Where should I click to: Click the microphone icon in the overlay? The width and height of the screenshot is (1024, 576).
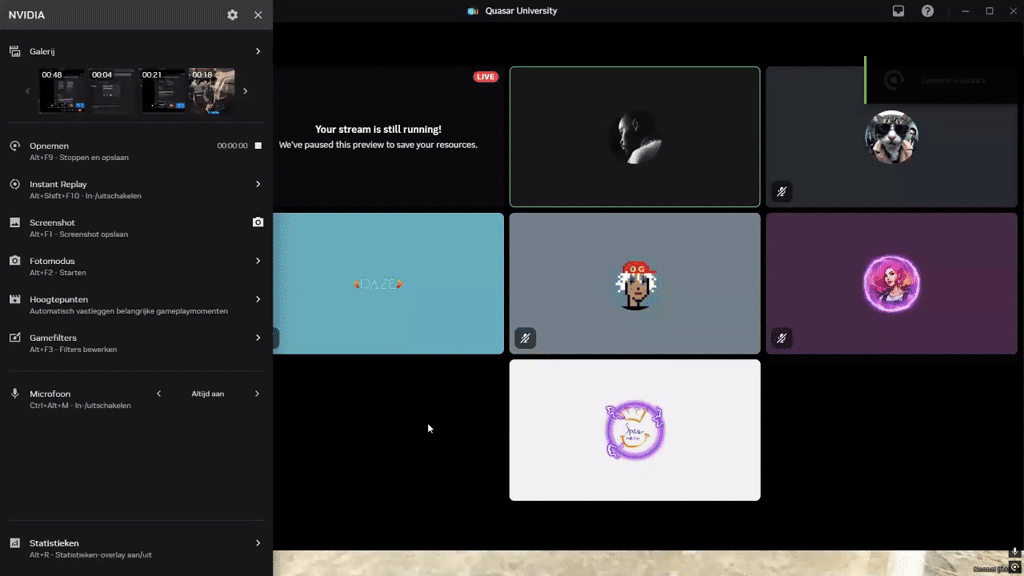15,394
